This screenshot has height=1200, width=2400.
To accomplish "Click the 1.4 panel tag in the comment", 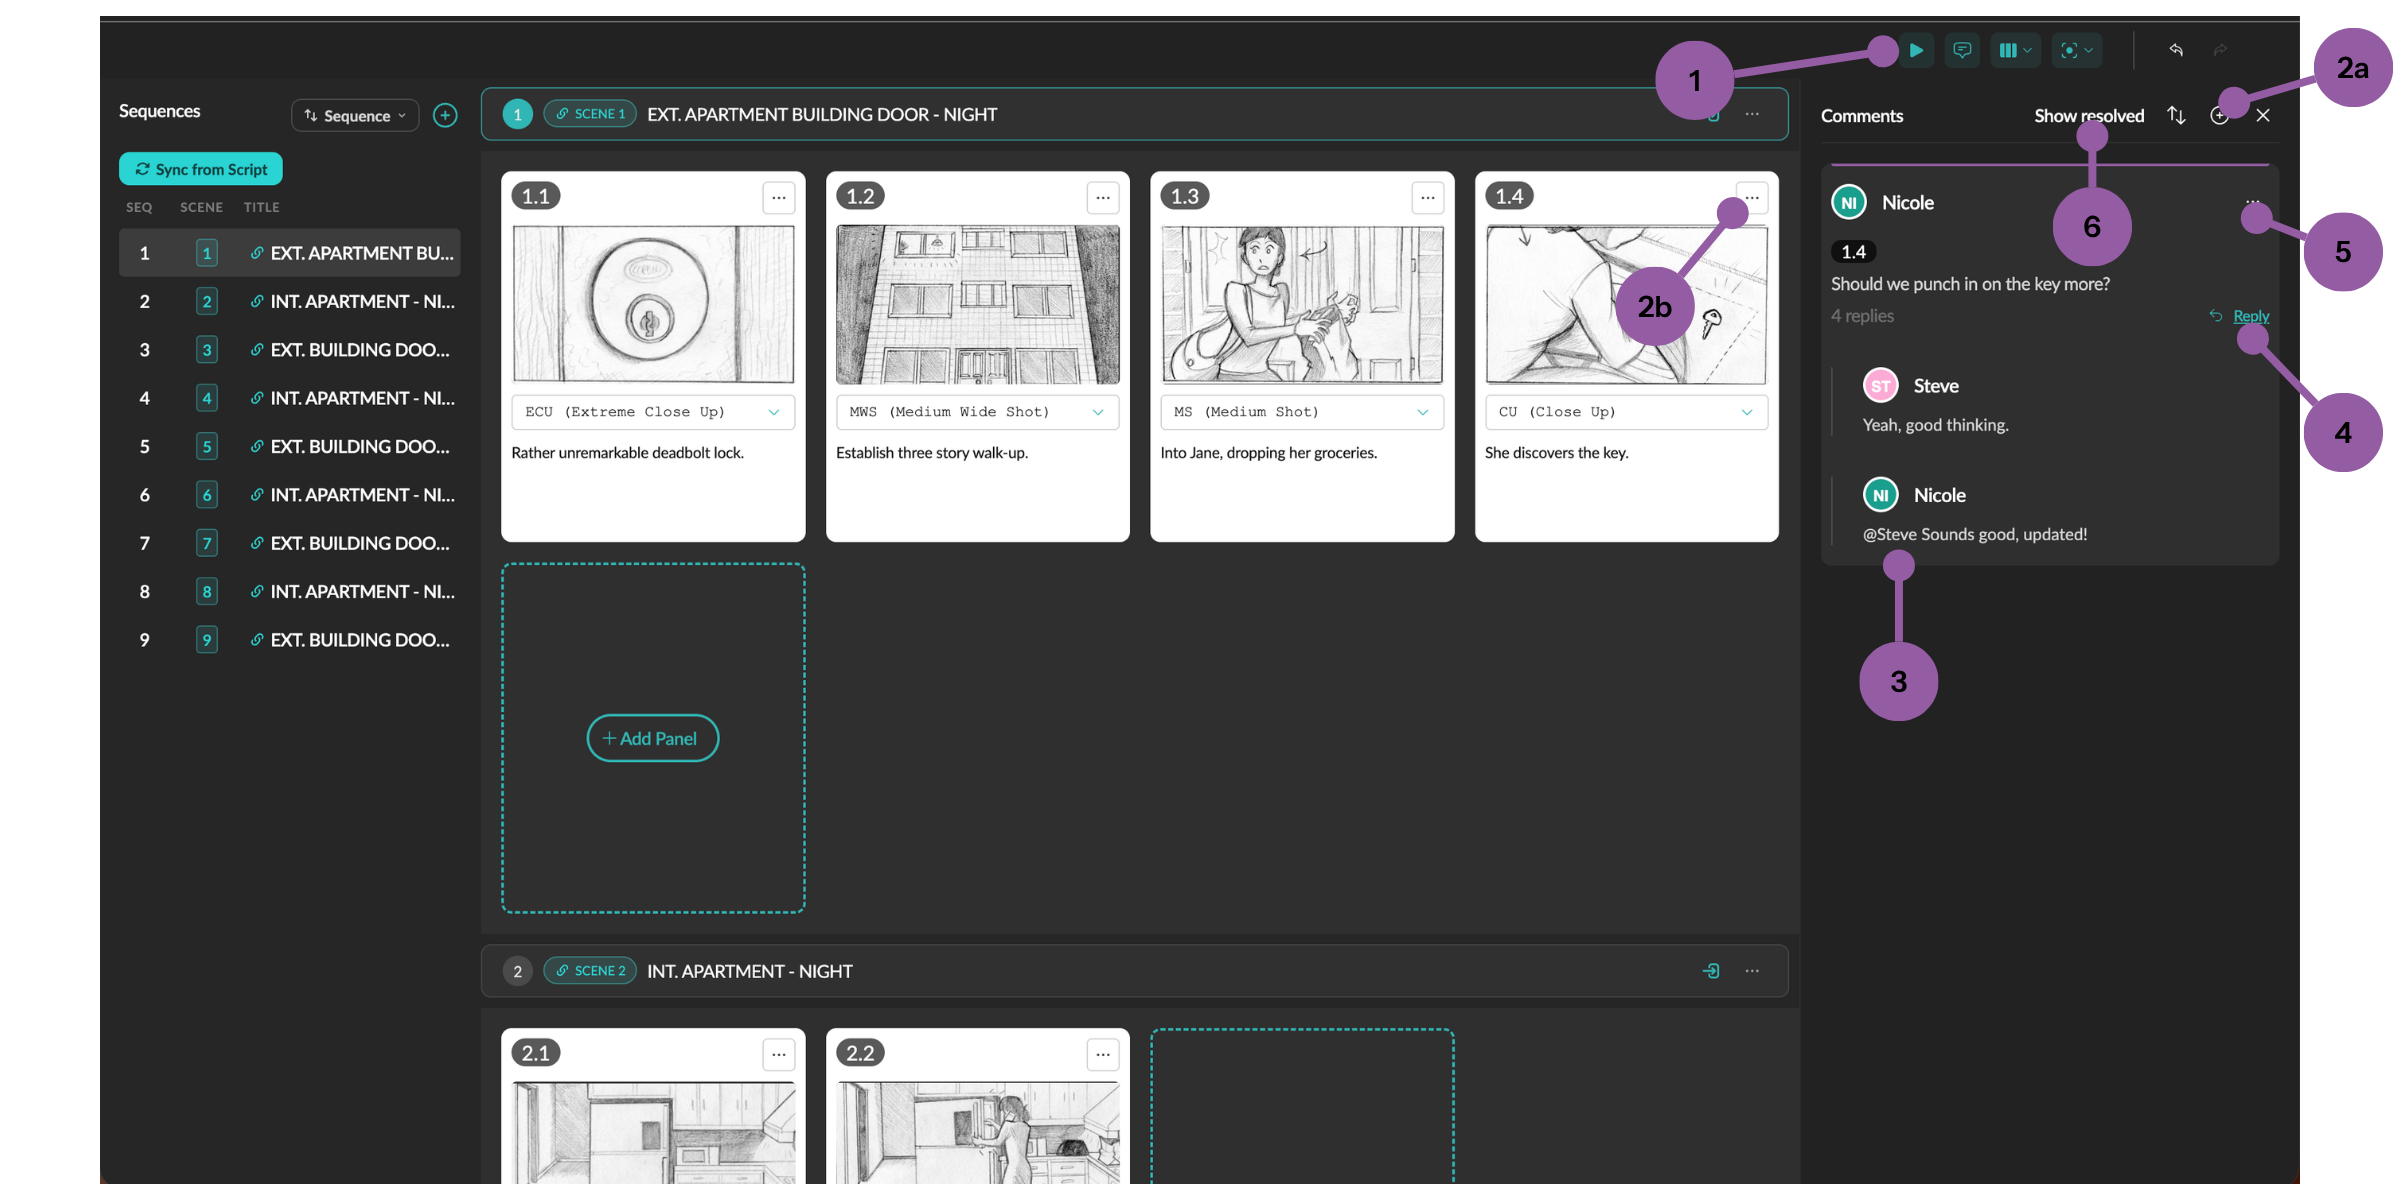I will 1853,252.
